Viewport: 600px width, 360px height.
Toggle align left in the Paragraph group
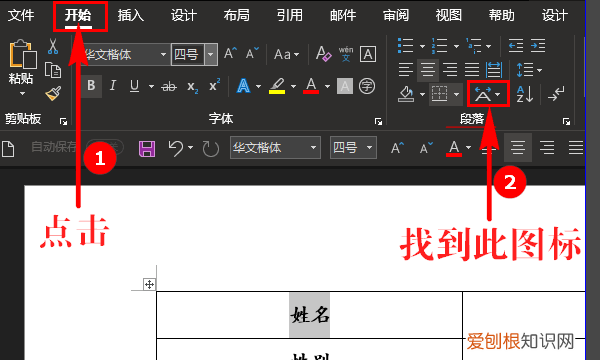(x=406, y=70)
